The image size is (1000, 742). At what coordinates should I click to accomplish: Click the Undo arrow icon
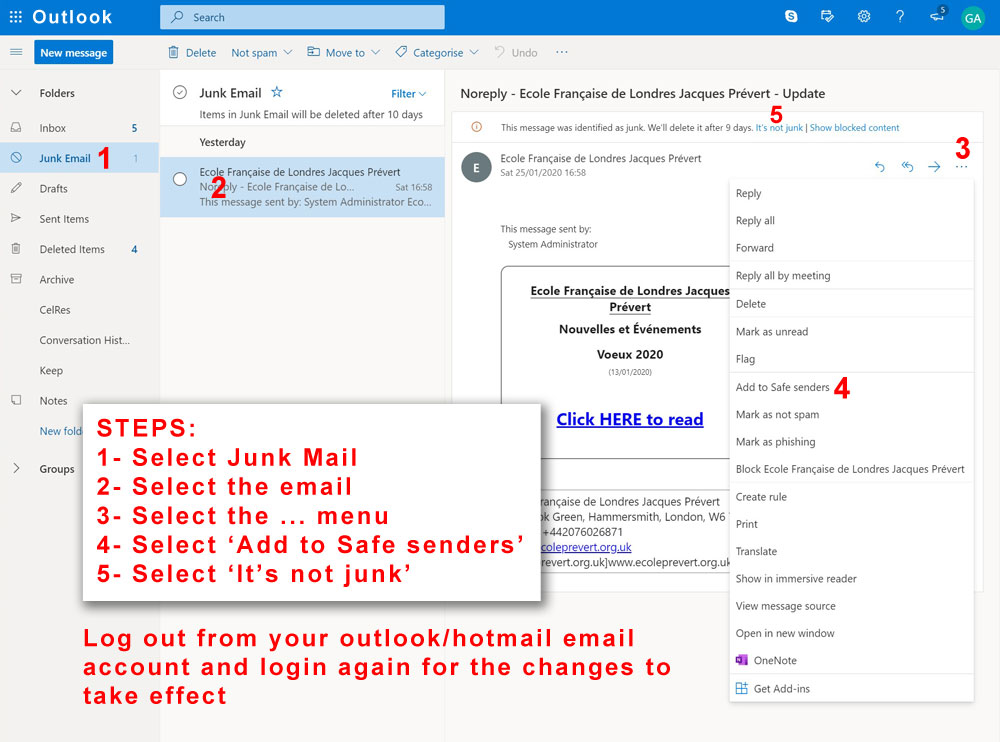point(499,52)
